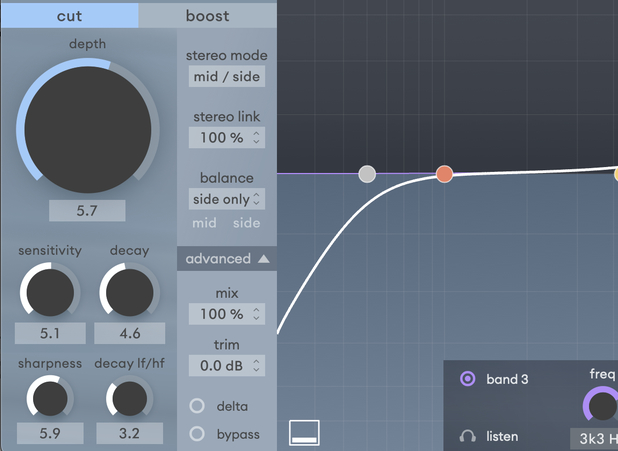The image size is (618, 451).
Task: Open the stereo mode mid / side dropdown
Action: (x=227, y=76)
